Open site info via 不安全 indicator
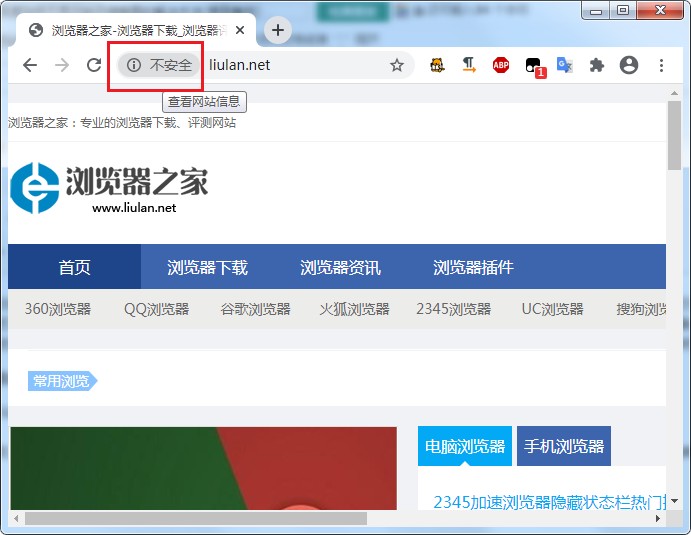 [x=159, y=65]
